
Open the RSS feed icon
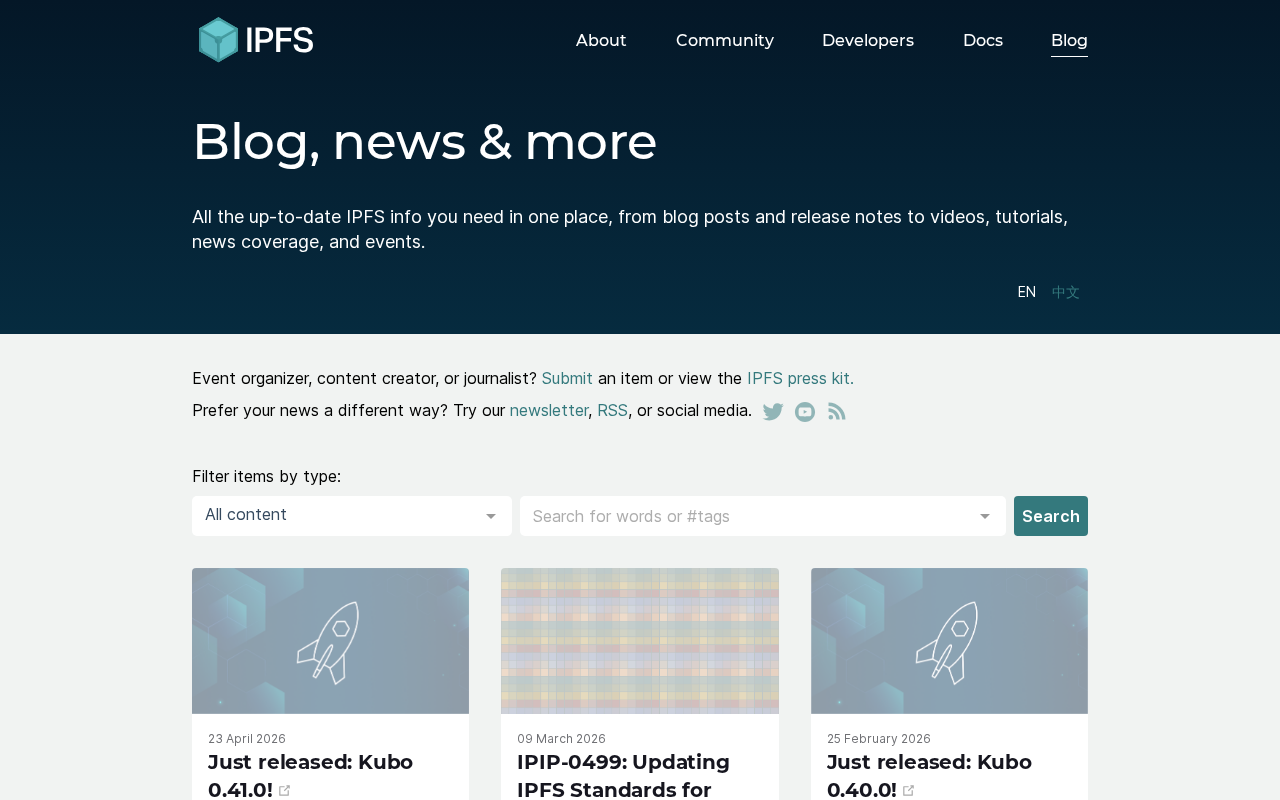[x=837, y=412]
